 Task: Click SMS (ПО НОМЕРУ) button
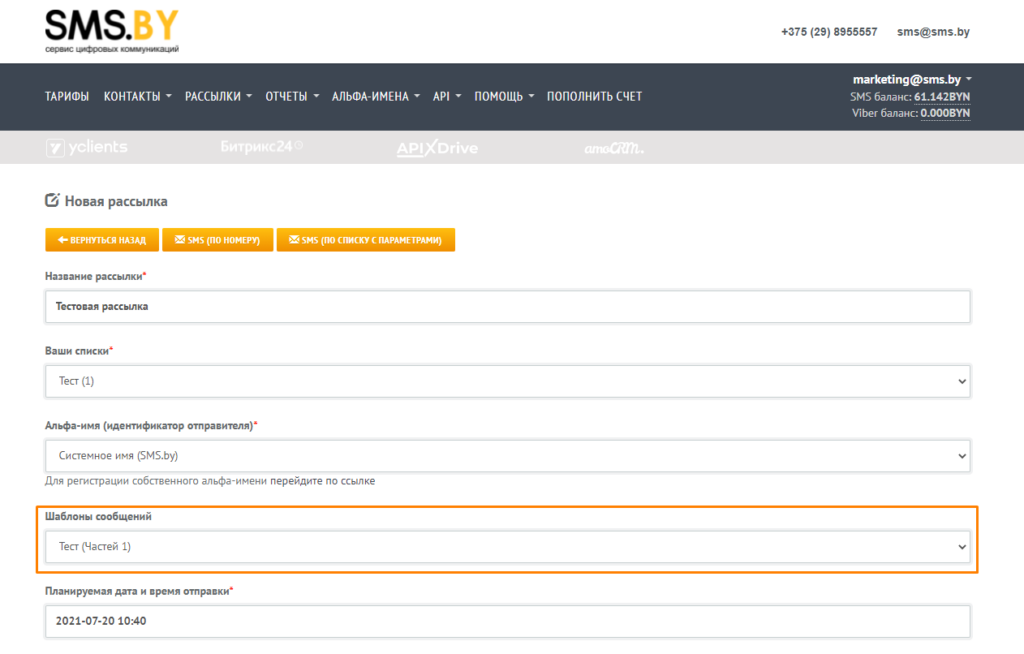tap(217, 240)
